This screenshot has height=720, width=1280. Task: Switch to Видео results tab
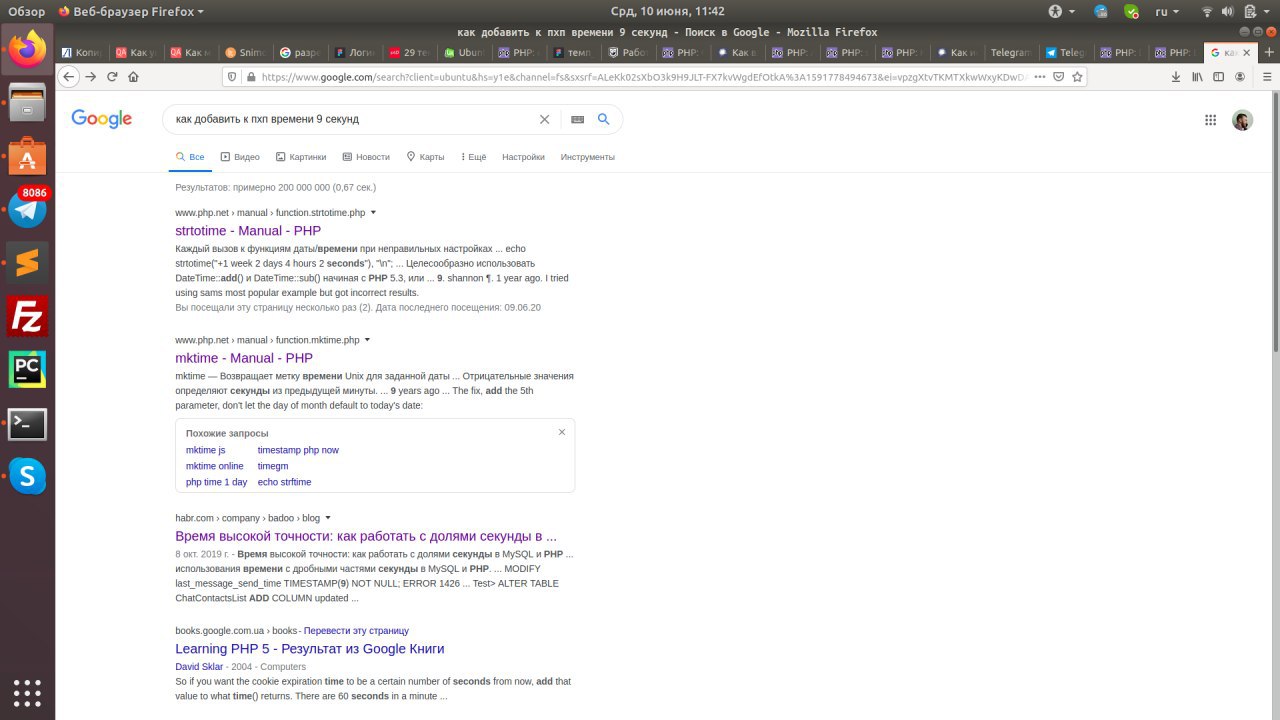(240, 157)
